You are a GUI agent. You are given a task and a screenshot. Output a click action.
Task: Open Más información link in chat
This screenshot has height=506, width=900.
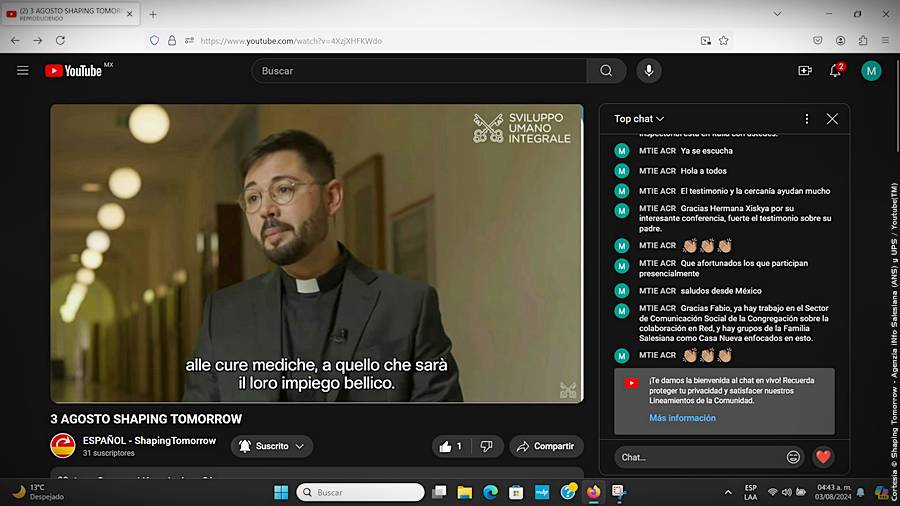coord(682,418)
